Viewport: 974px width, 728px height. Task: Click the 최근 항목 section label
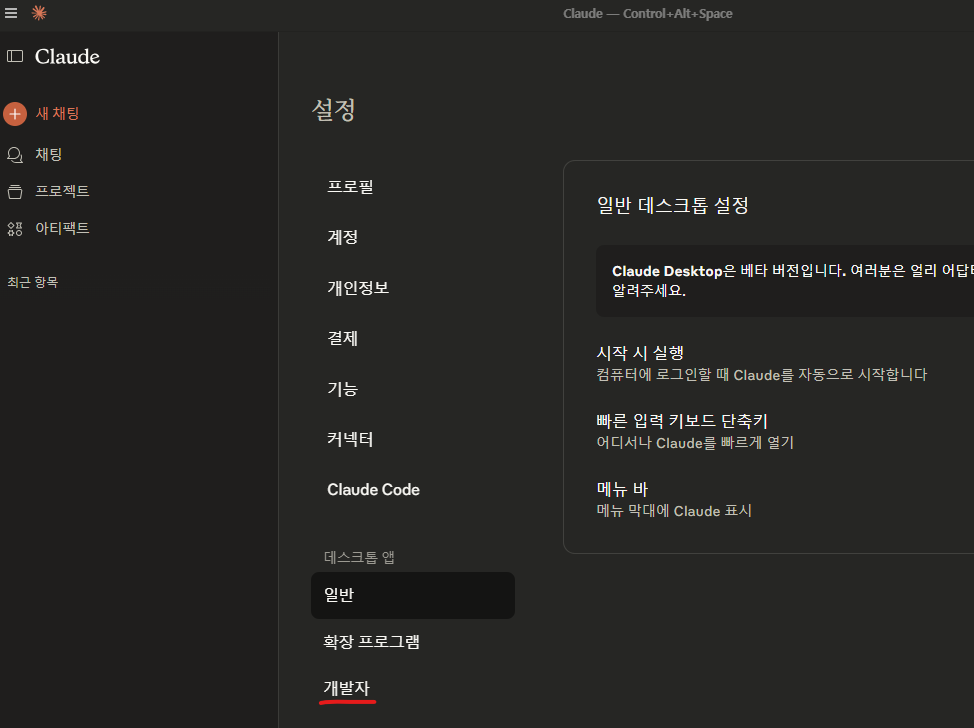click(32, 283)
